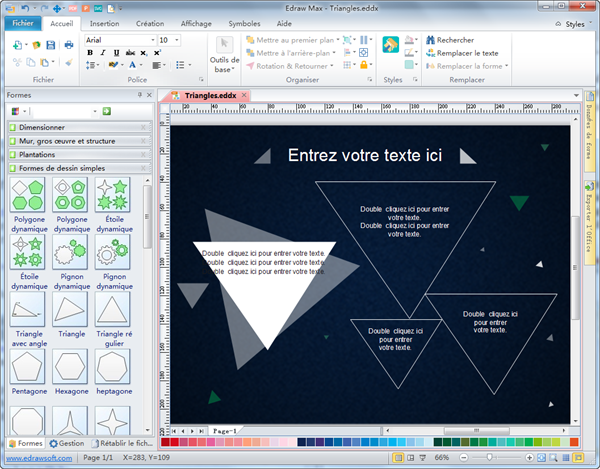This screenshot has height=469, width=600.
Task: Switch to the Insertion ribbon tab
Action: [104, 23]
